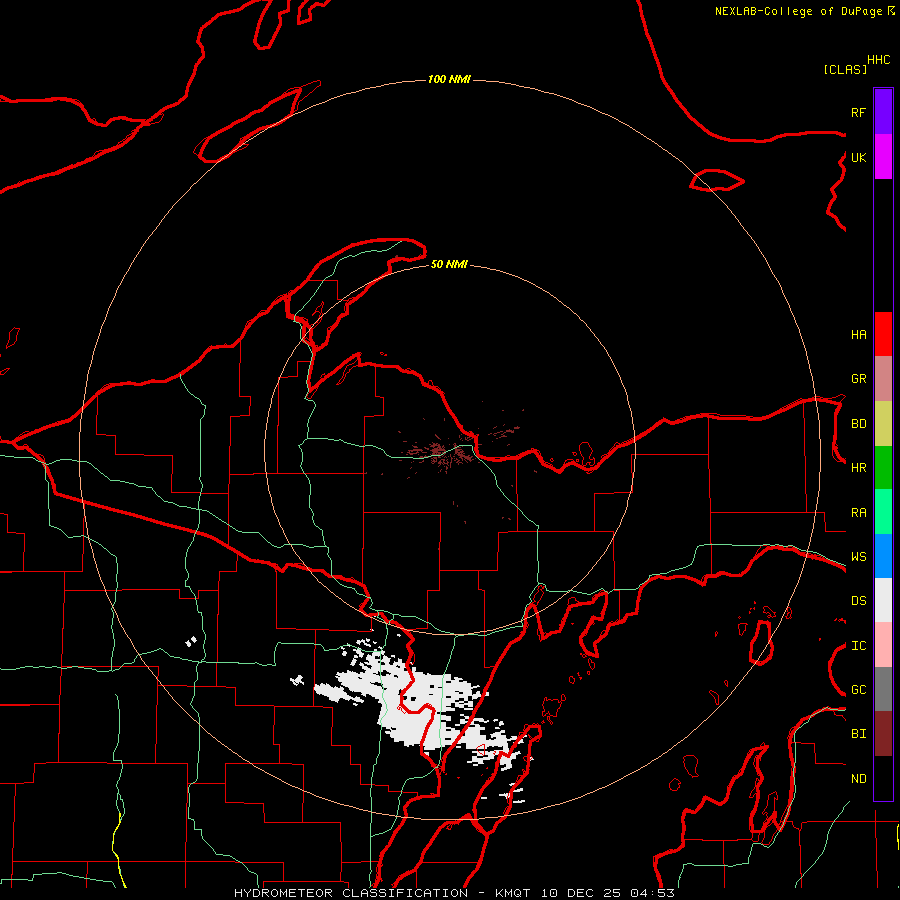Select the IC pink legend swatch
Image resolution: width=900 pixels, height=900 pixels.
(883, 645)
